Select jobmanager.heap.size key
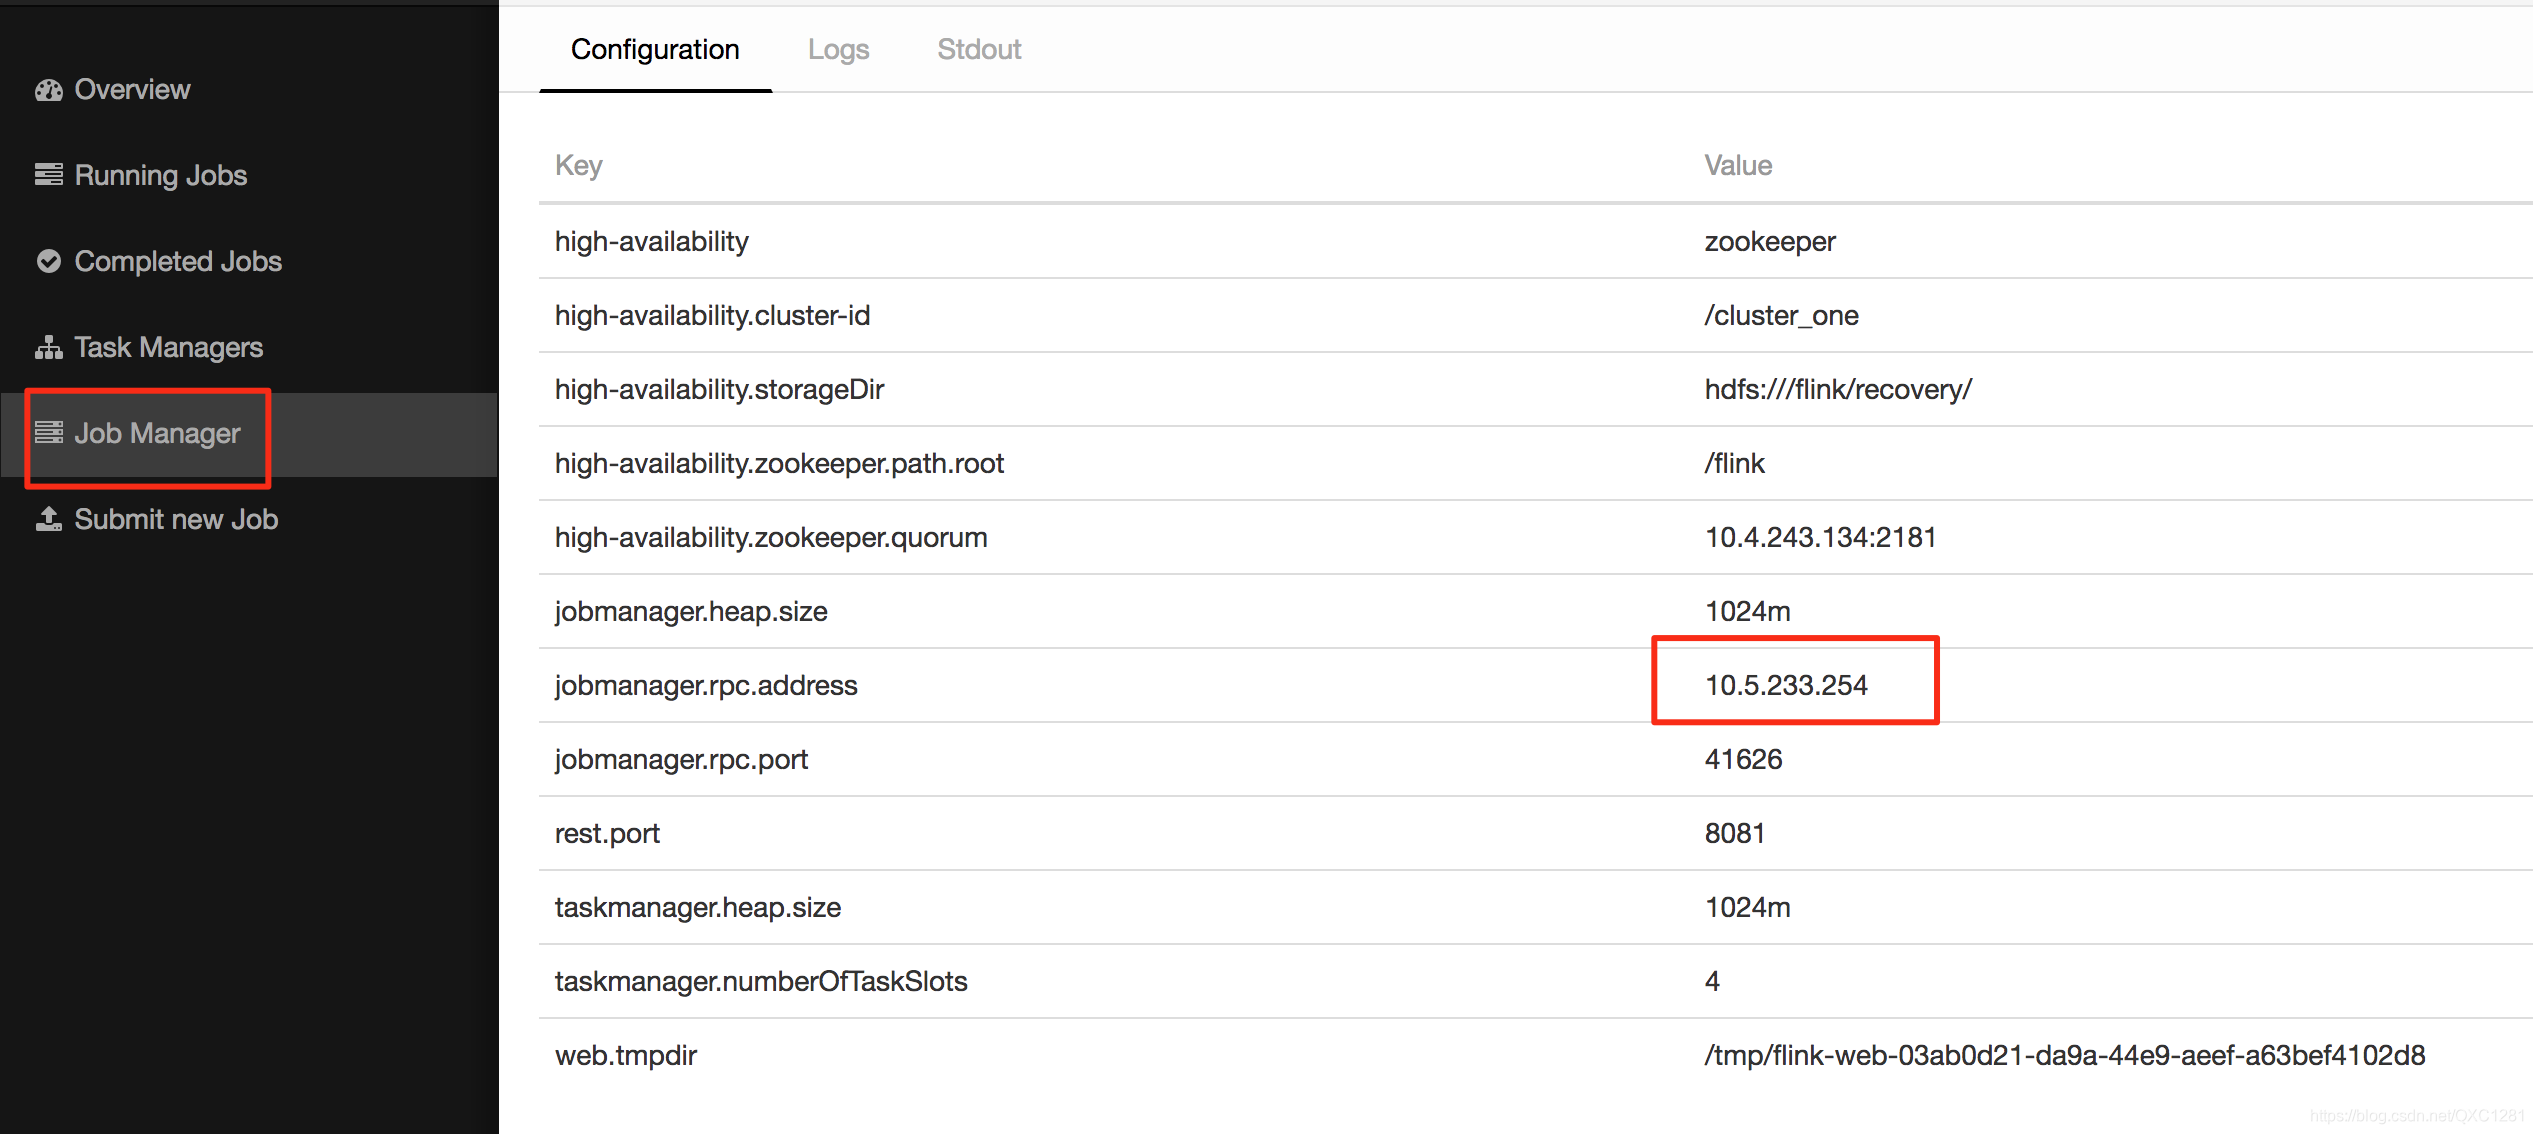This screenshot has height=1134, width=2533. point(691,612)
